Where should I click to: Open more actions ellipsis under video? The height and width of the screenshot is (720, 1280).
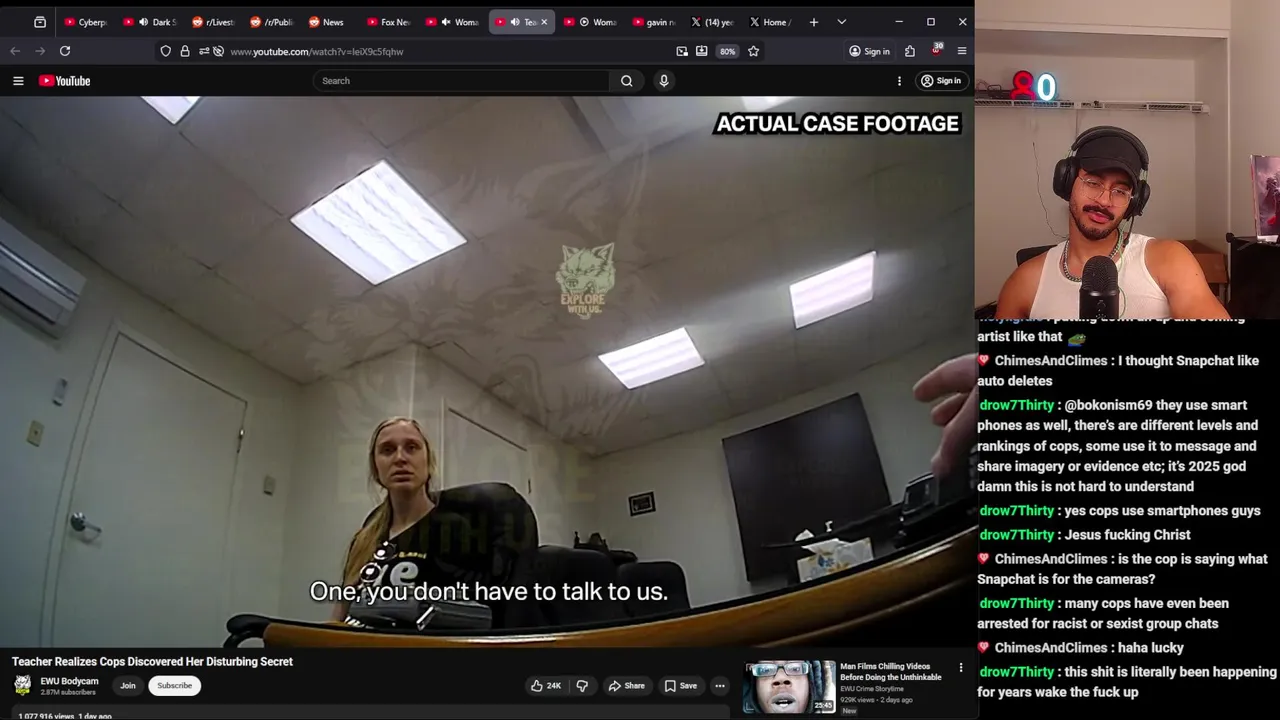point(720,686)
